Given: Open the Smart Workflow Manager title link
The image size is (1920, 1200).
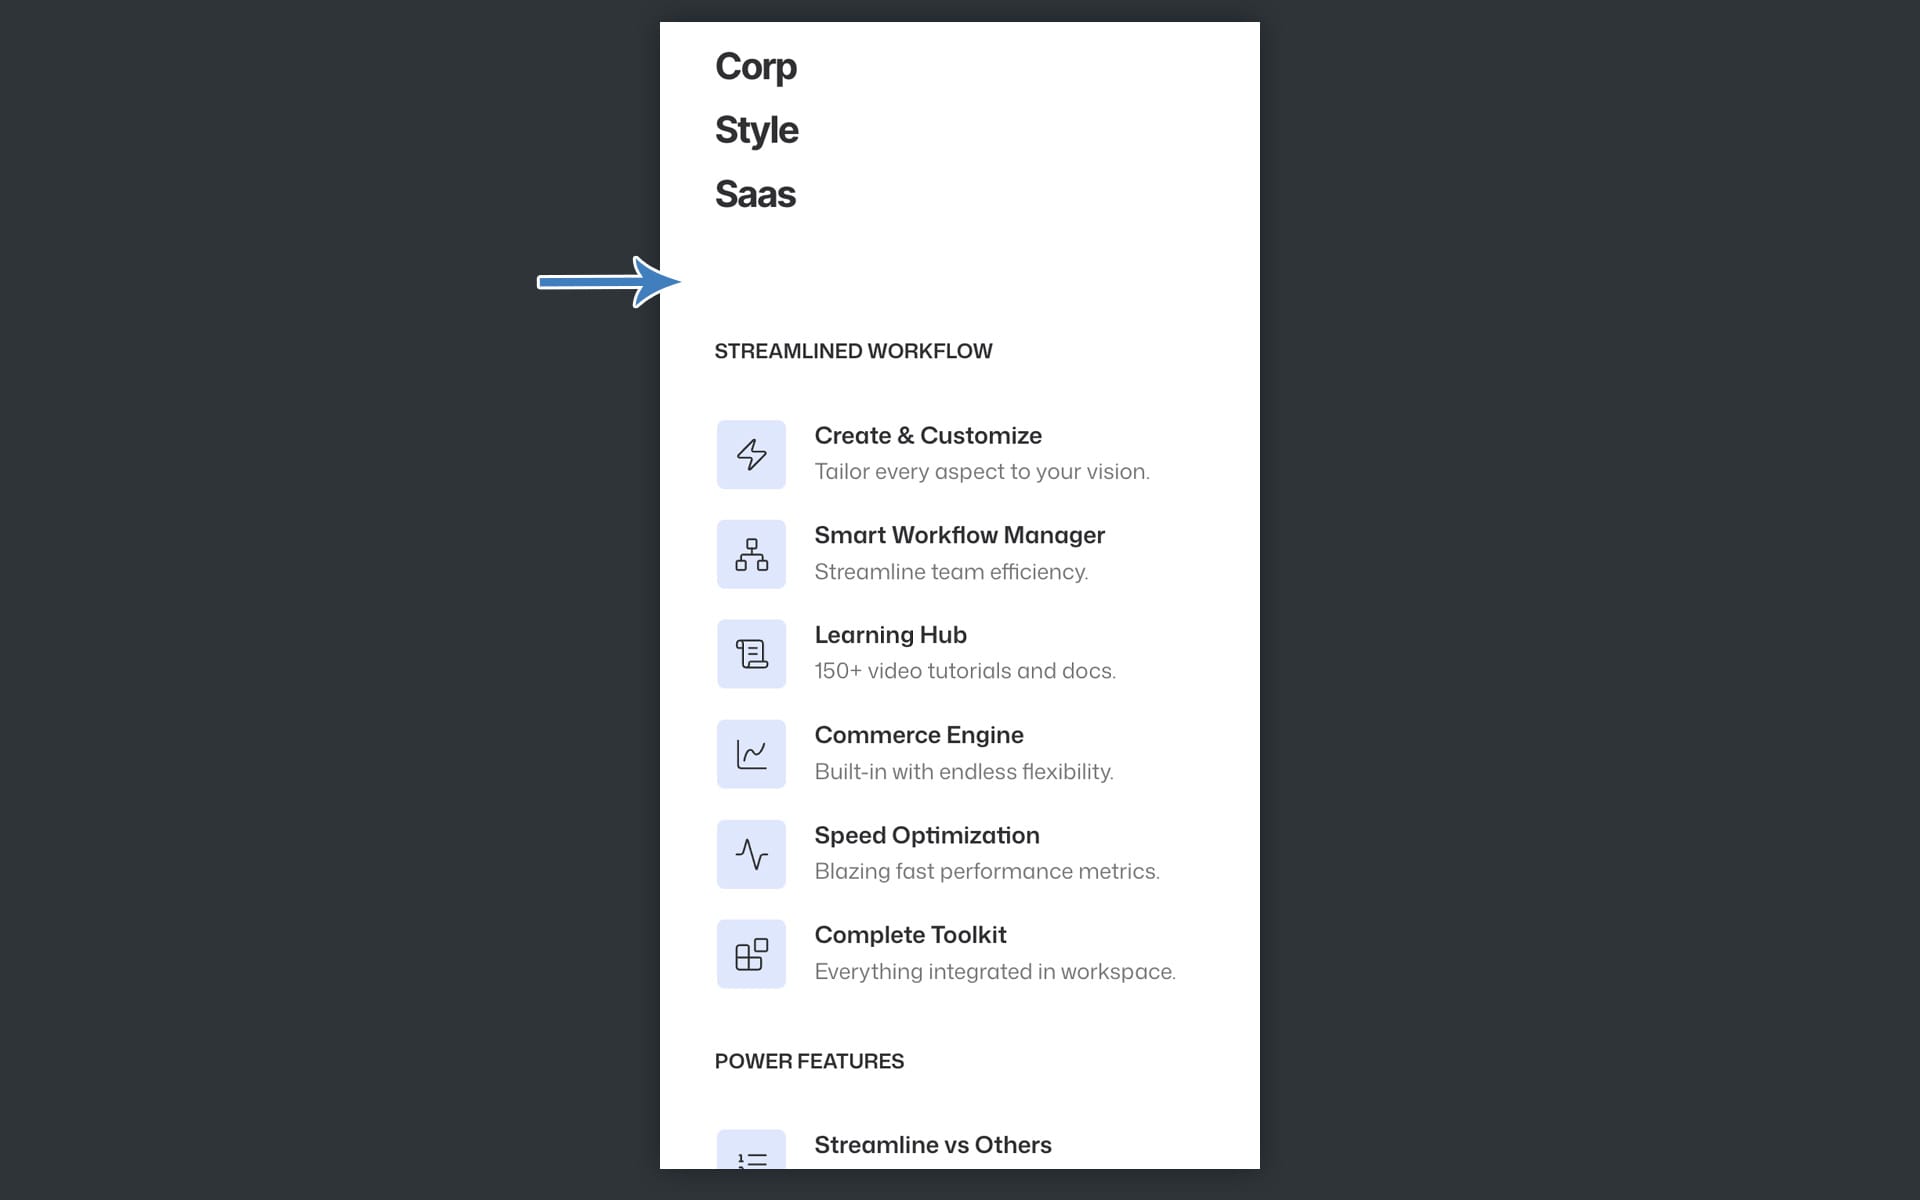Looking at the screenshot, I should coord(959,536).
